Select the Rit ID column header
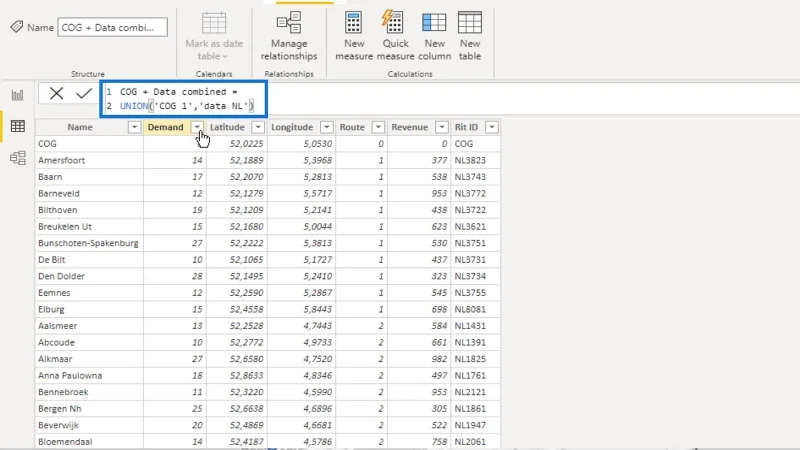Image resolution: width=800 pixels, height=450 pixels. pyautogui.click(x=466, y=127)
